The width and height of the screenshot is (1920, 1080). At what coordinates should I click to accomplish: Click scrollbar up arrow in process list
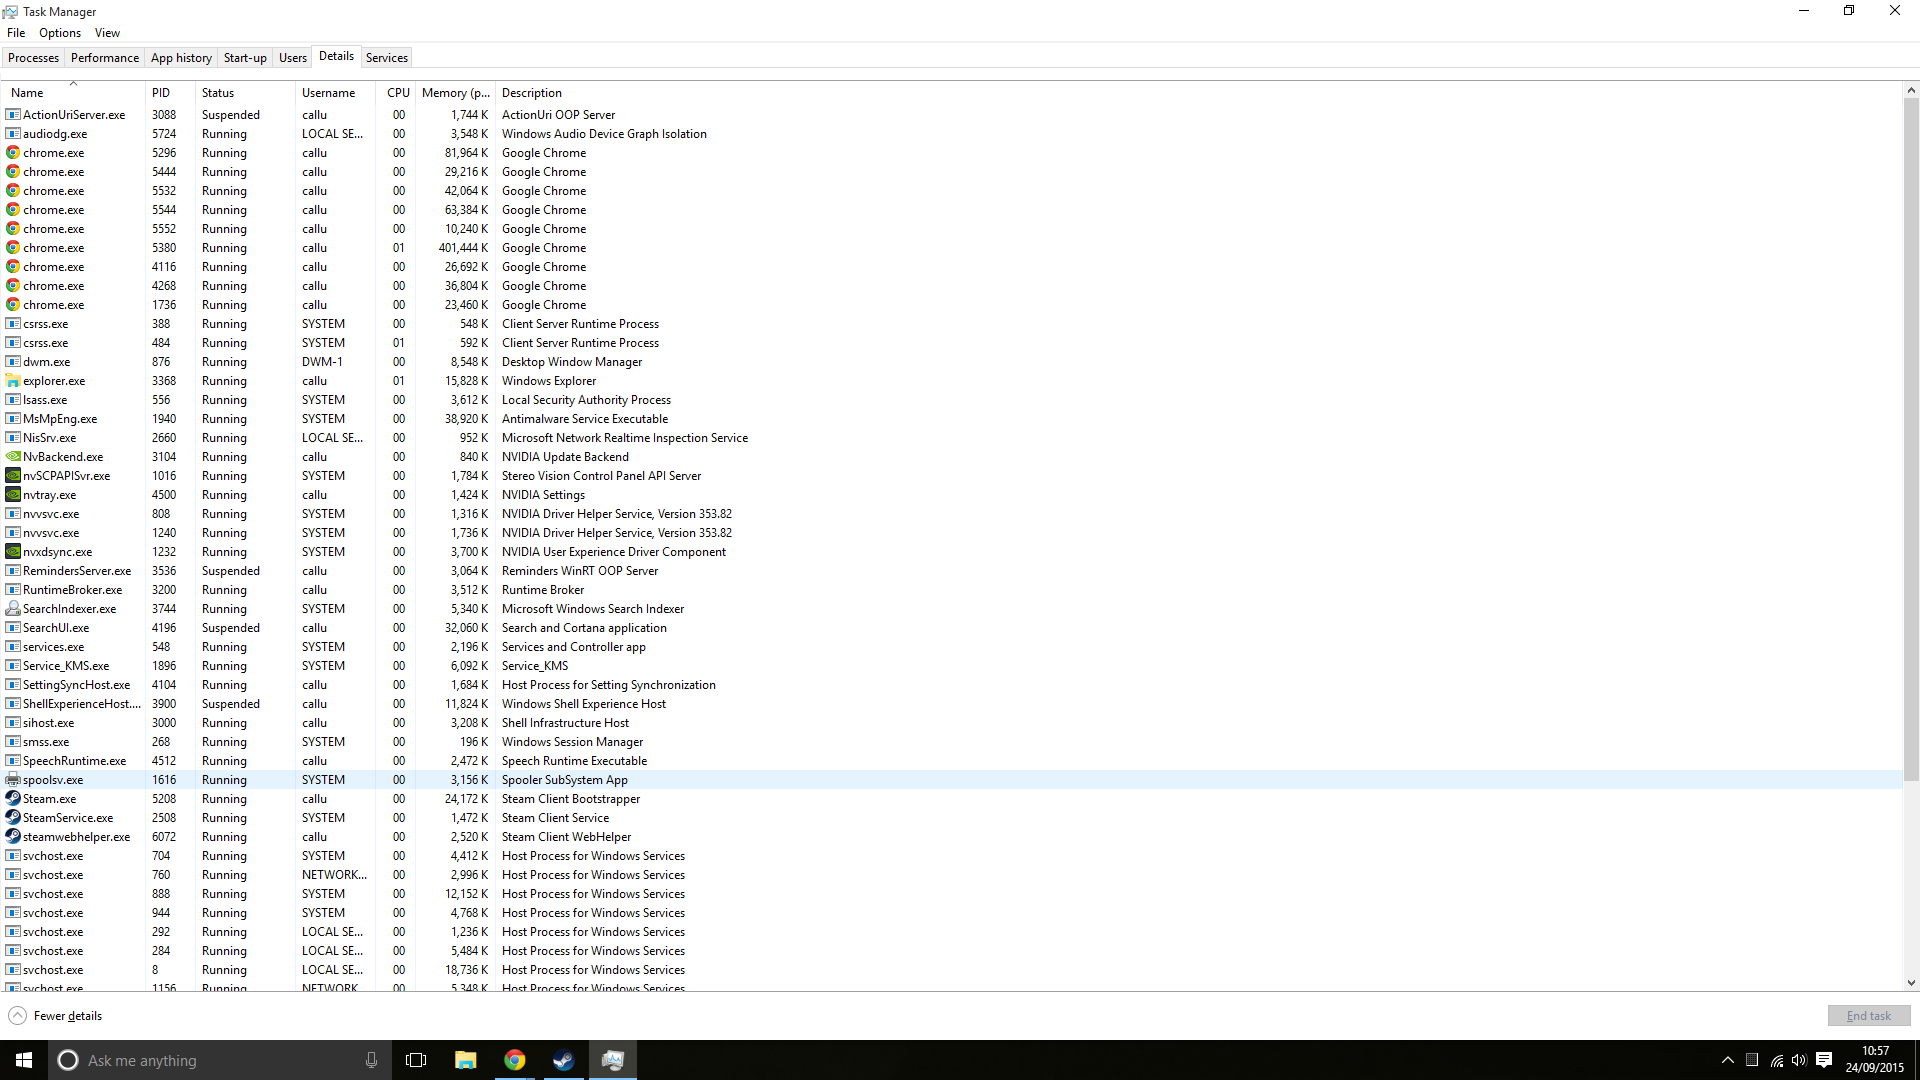tap(1911, 90)
